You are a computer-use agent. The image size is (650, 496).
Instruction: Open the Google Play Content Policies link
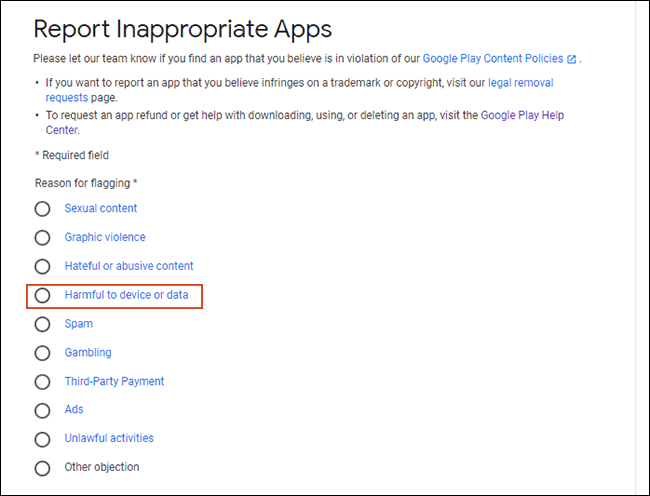coord(492,59)
